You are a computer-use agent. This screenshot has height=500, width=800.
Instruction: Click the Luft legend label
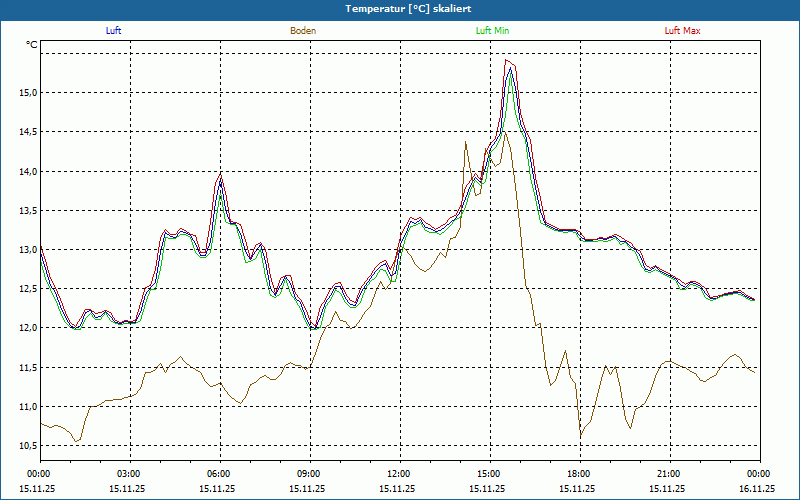[113, 31]
